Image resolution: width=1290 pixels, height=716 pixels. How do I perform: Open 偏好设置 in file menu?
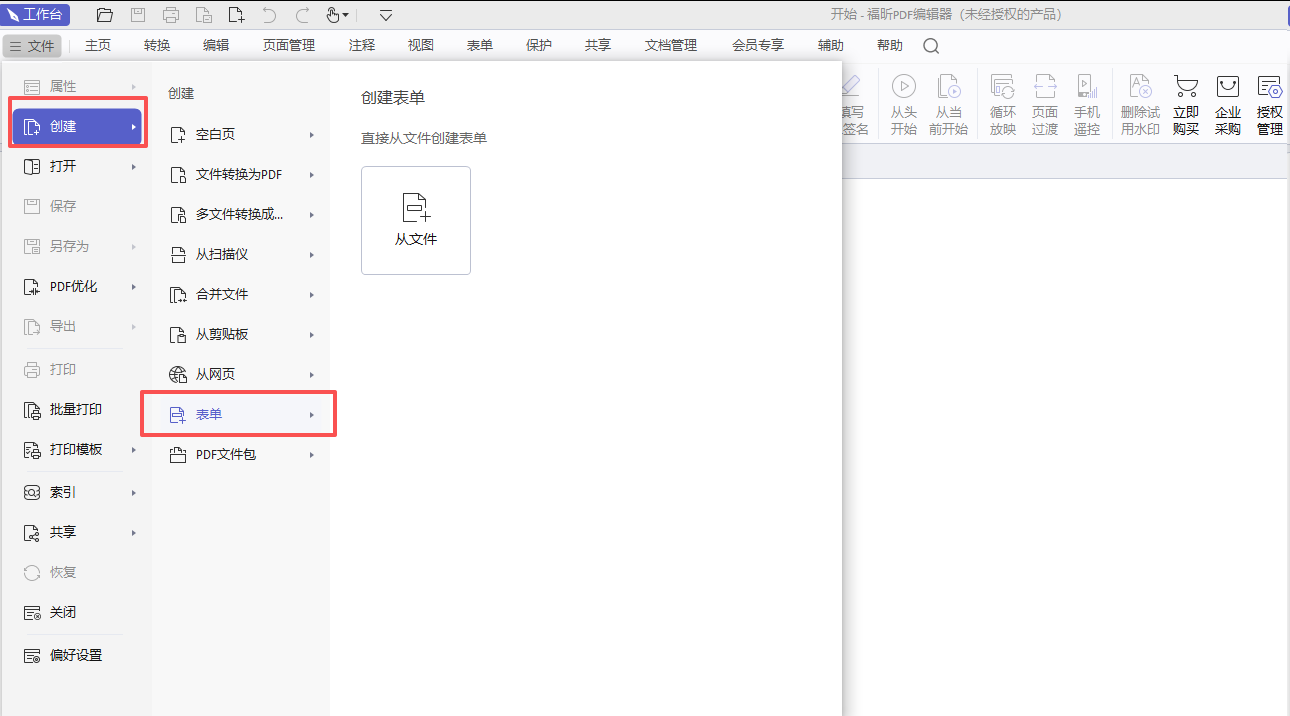tap(75, 656)
